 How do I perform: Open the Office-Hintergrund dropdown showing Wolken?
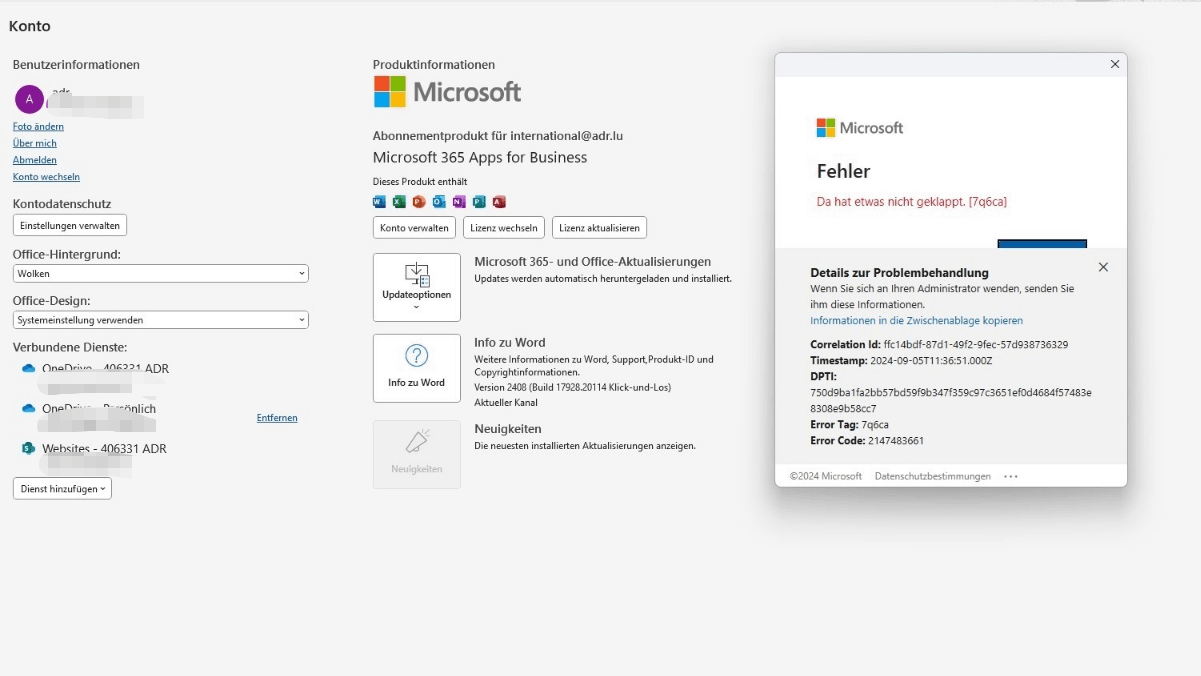click(161, 274)
